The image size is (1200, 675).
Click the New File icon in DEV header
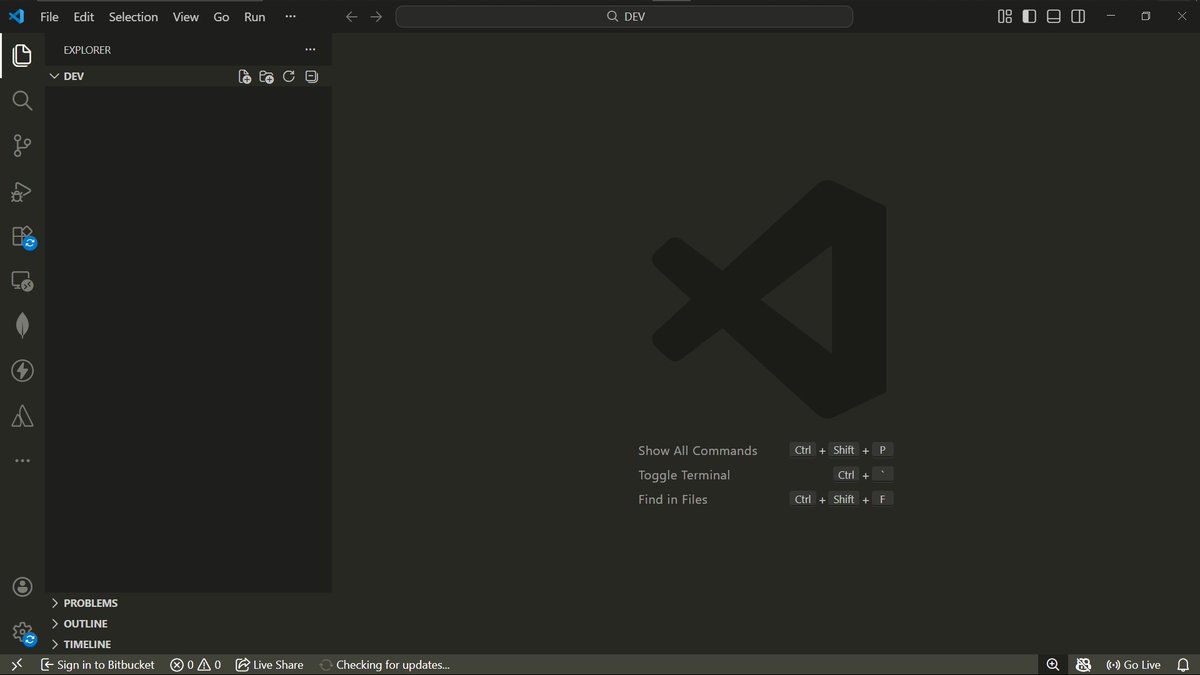[244, 77]
